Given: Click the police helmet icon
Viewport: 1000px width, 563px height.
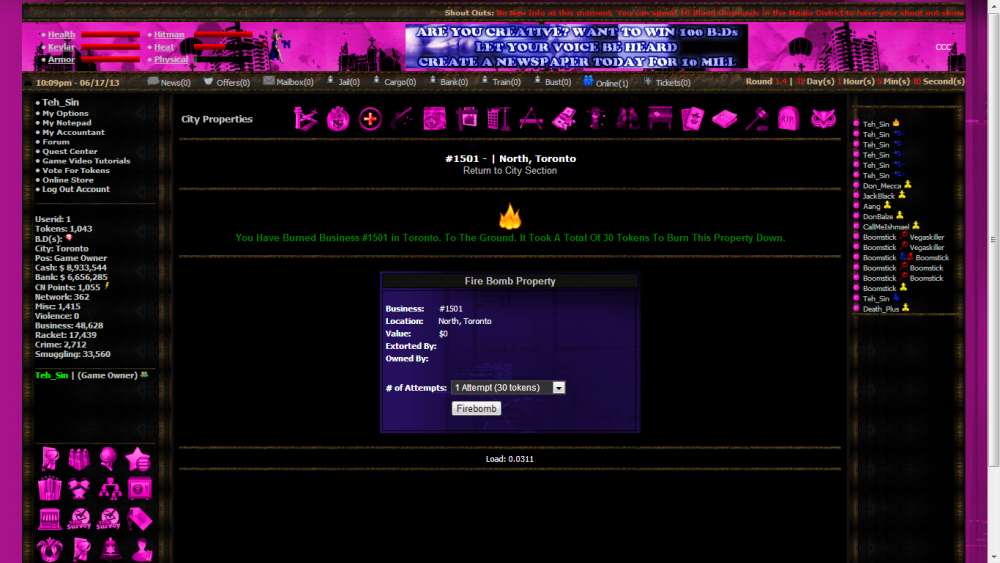Looking at the screenshot, I should pos(110,548).
